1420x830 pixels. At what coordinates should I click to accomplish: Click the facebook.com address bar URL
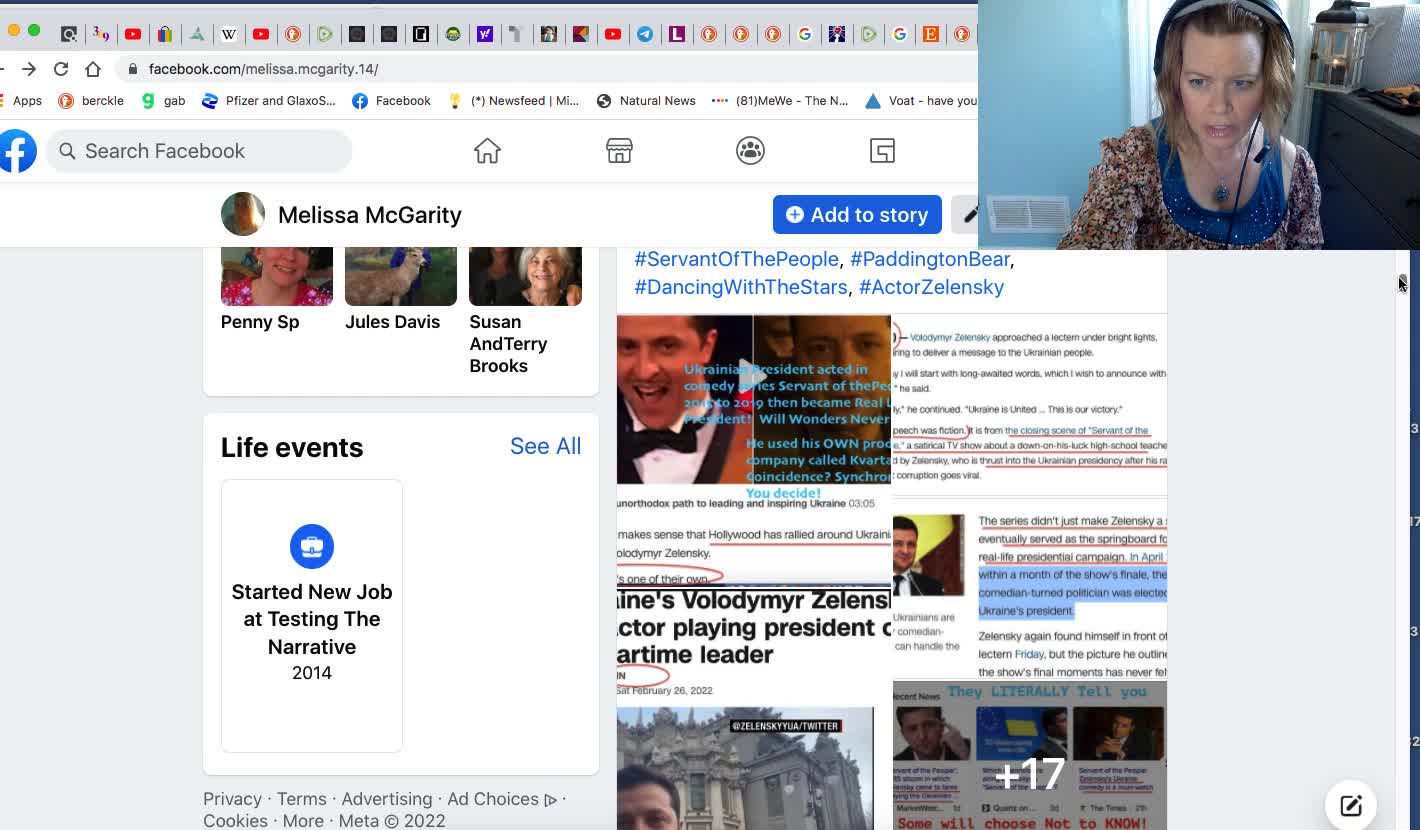coord(263,69)
